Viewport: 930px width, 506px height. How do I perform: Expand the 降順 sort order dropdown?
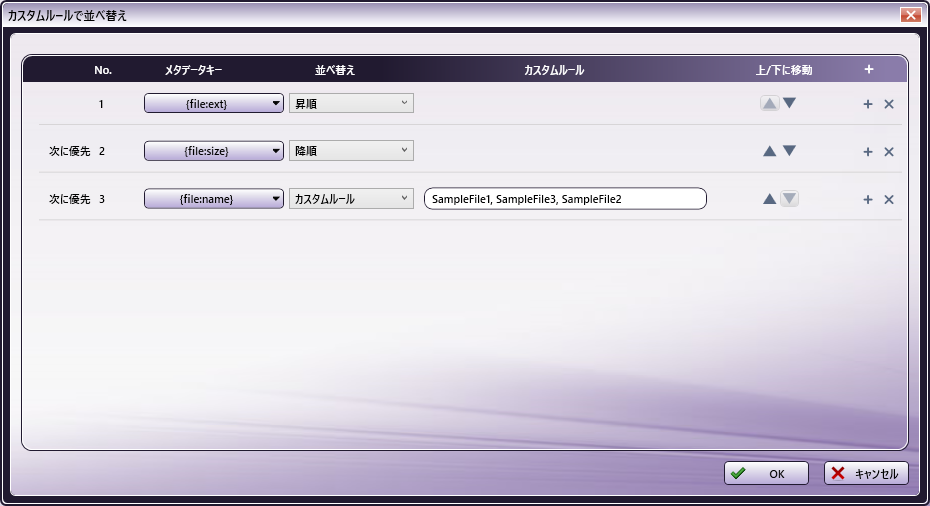pyautogui.click(x=351, y=151)
